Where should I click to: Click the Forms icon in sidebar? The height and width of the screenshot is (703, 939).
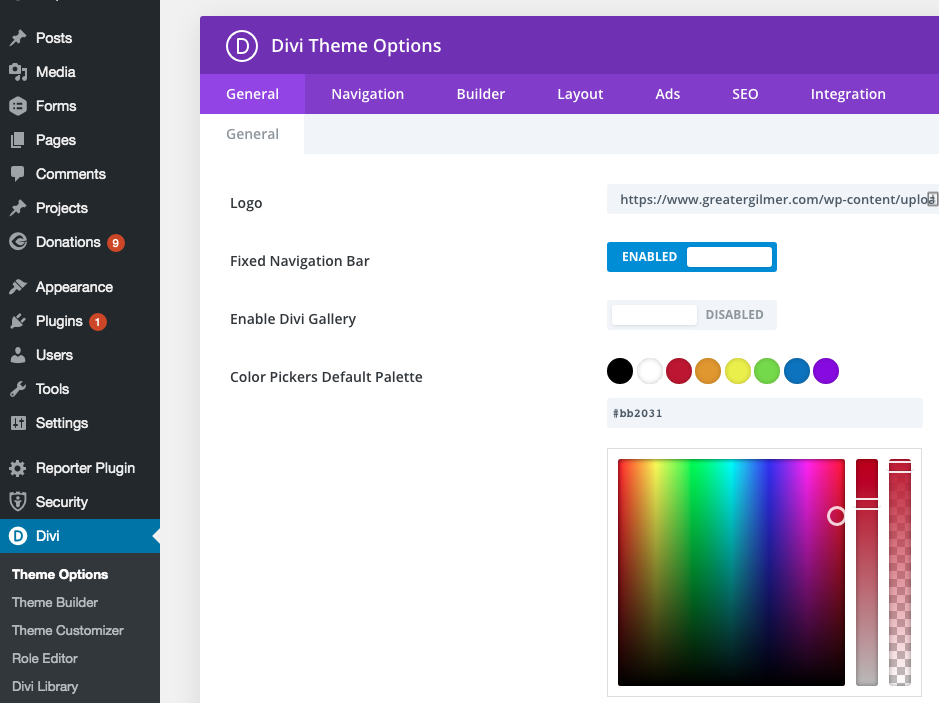tap(18, 106)
